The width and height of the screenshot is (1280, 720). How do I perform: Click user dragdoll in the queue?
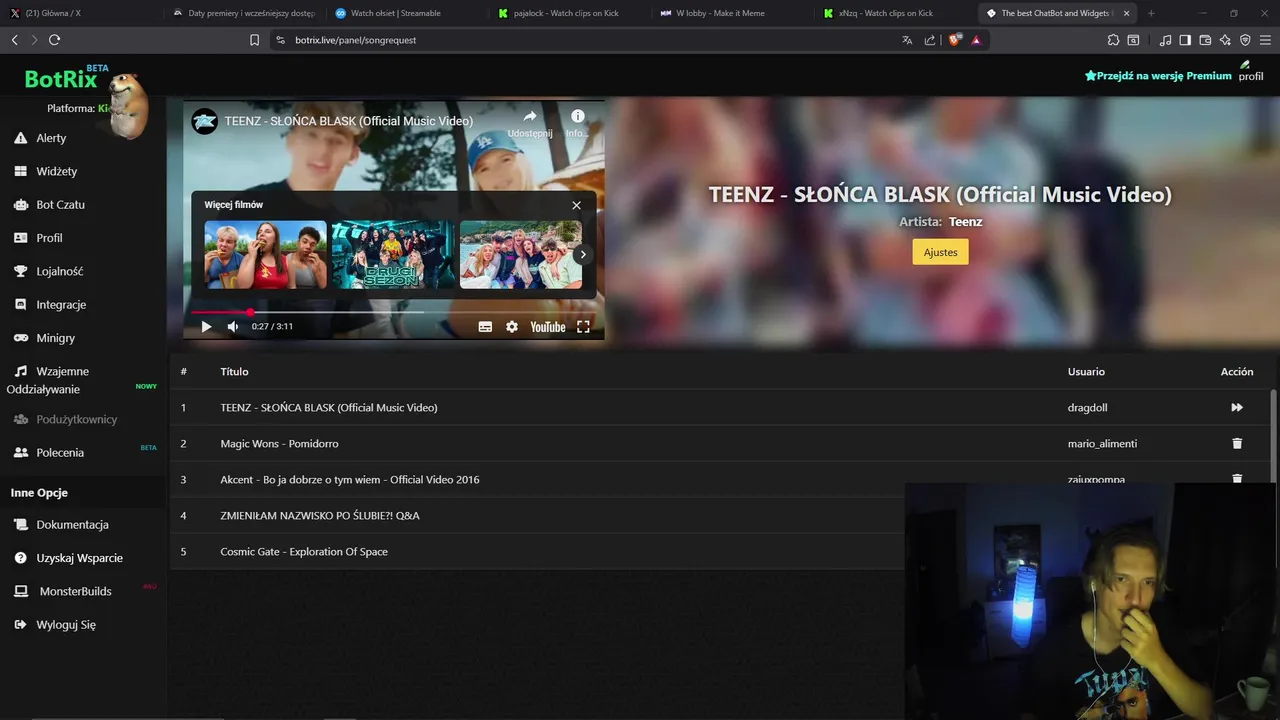click(1088, 407)
